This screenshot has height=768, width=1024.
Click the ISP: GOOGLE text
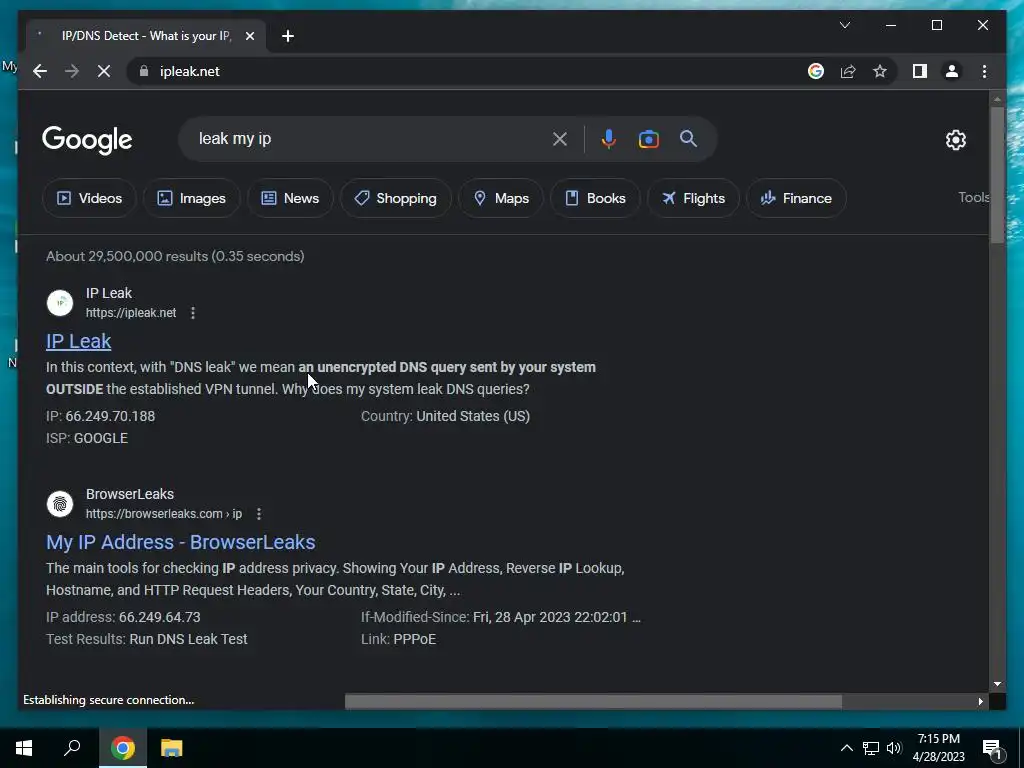pos(87,438)
